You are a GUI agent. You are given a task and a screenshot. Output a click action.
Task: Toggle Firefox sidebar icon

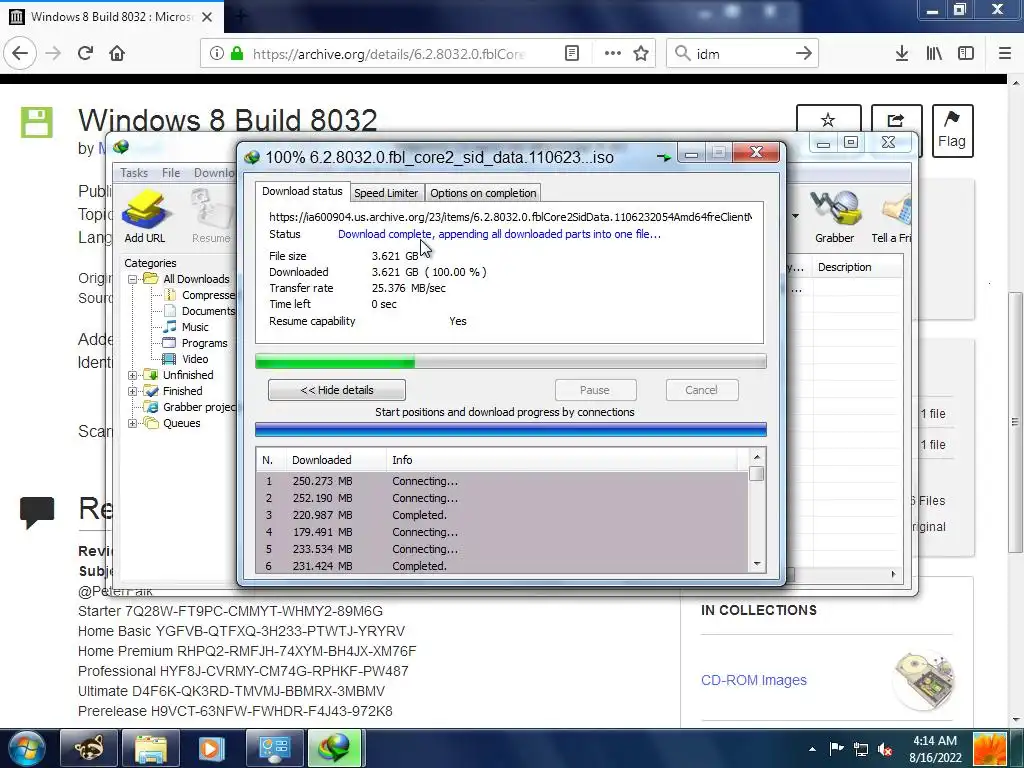(x=966, y=54)
